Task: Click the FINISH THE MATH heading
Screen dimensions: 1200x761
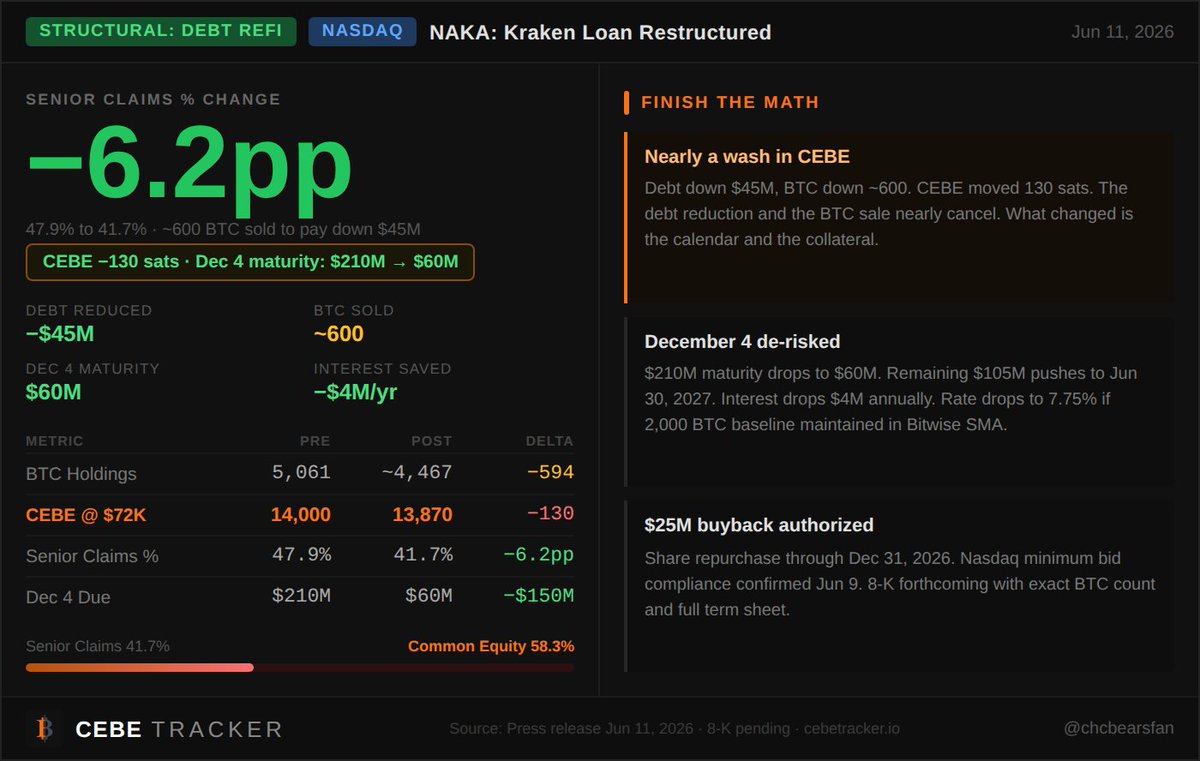Action: [730, 102]
